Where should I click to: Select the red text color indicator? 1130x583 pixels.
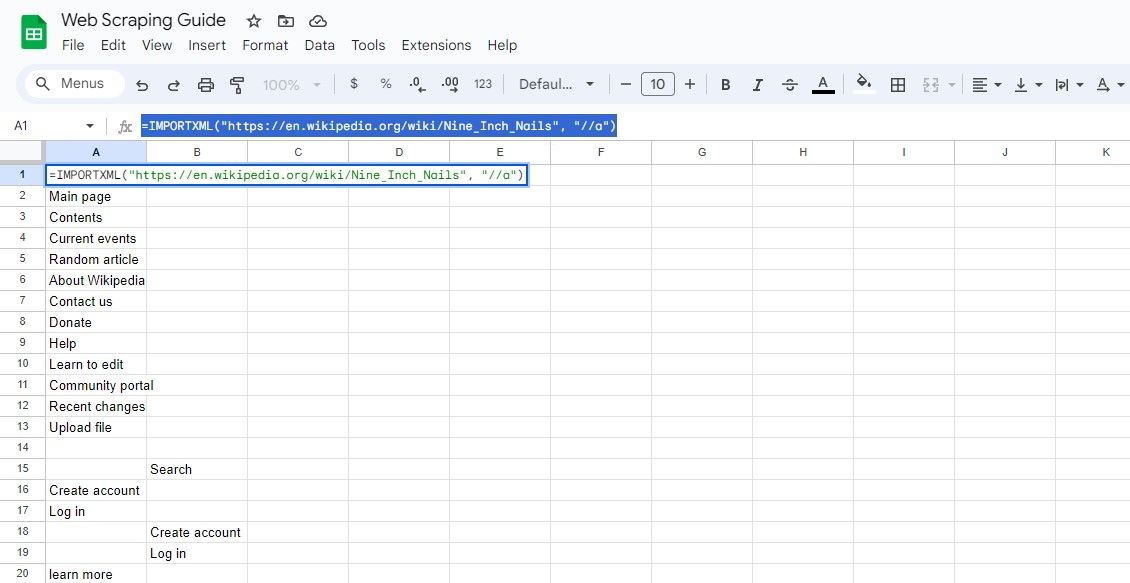823,90
